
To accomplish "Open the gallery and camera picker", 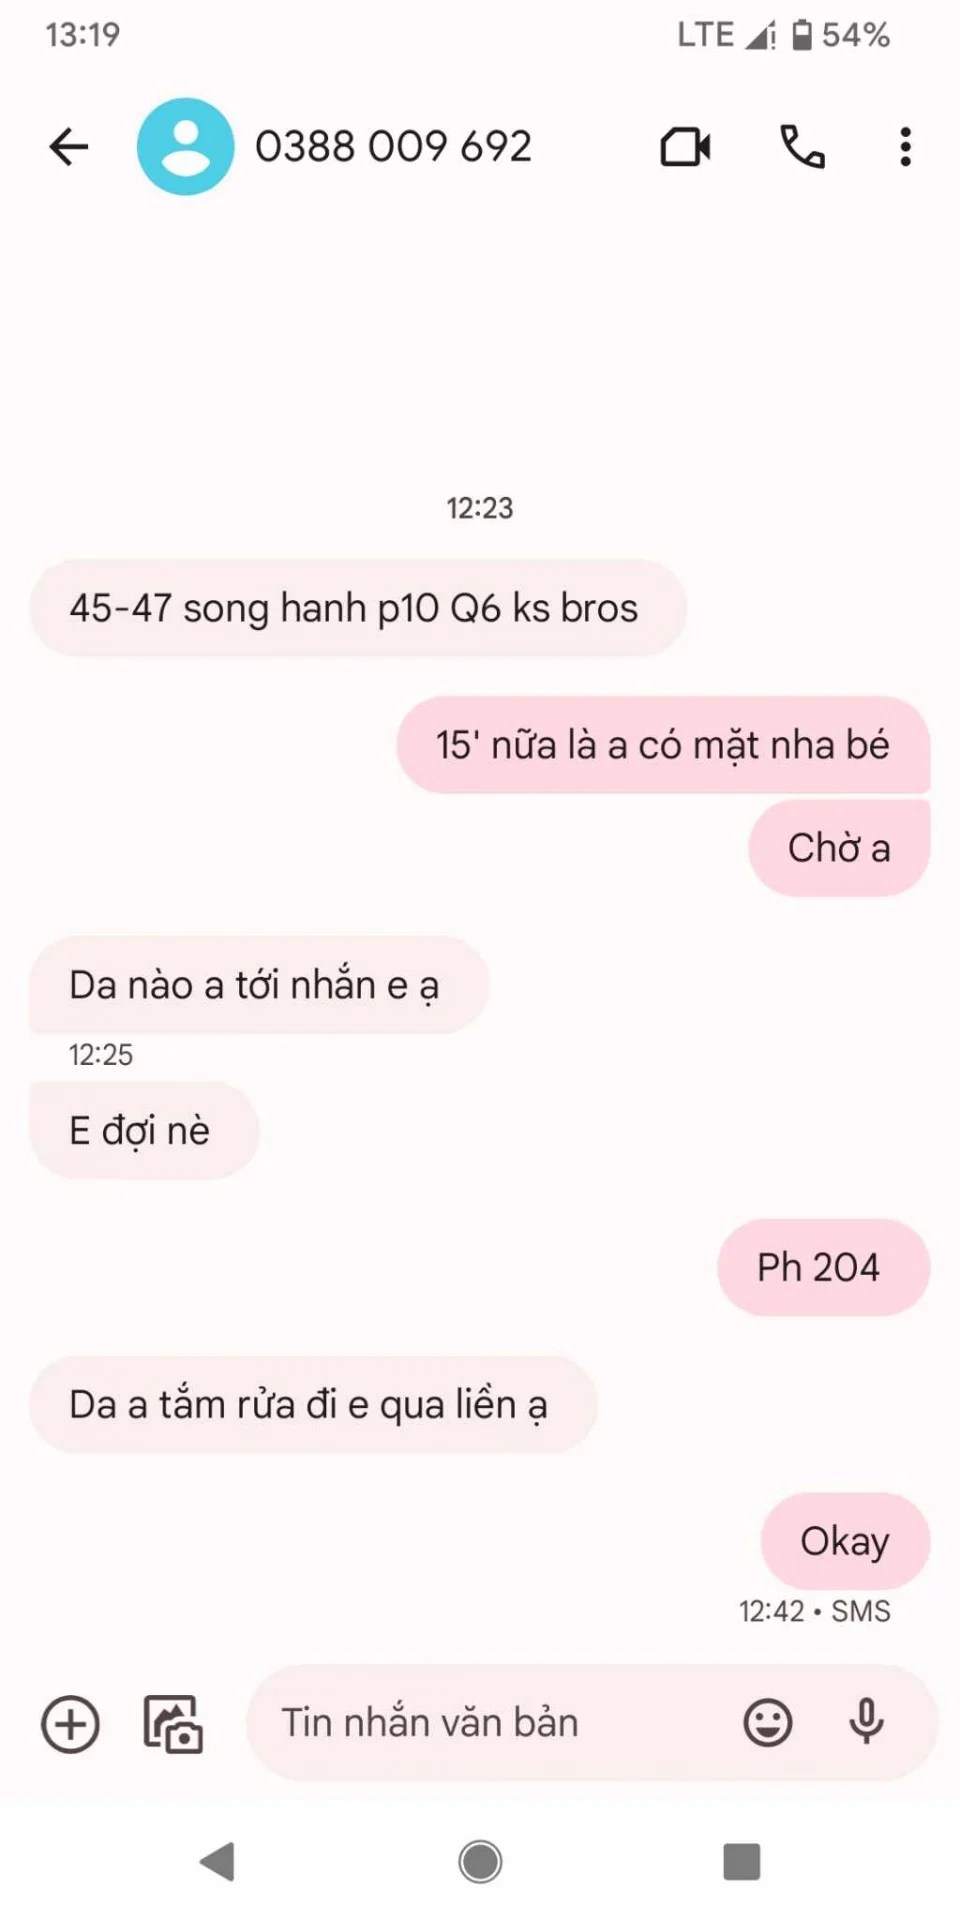I will tap(173, 1724).
